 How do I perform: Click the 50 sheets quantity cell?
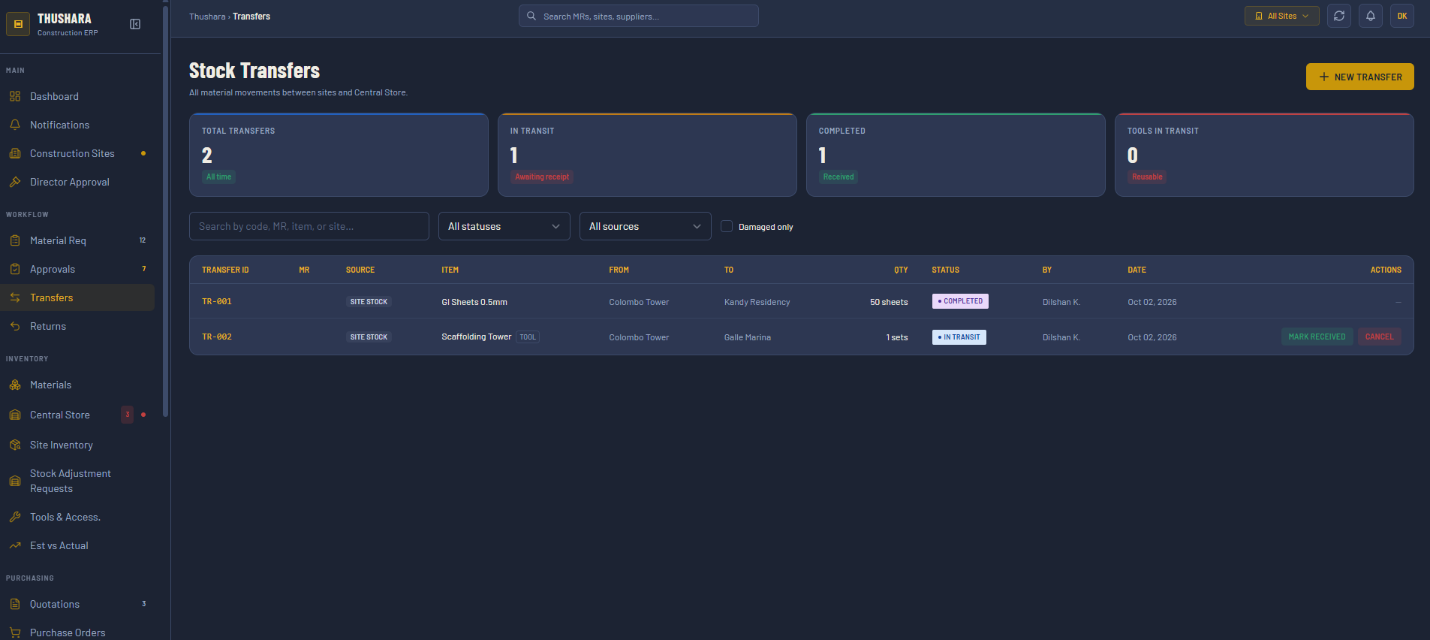point(889,301)
